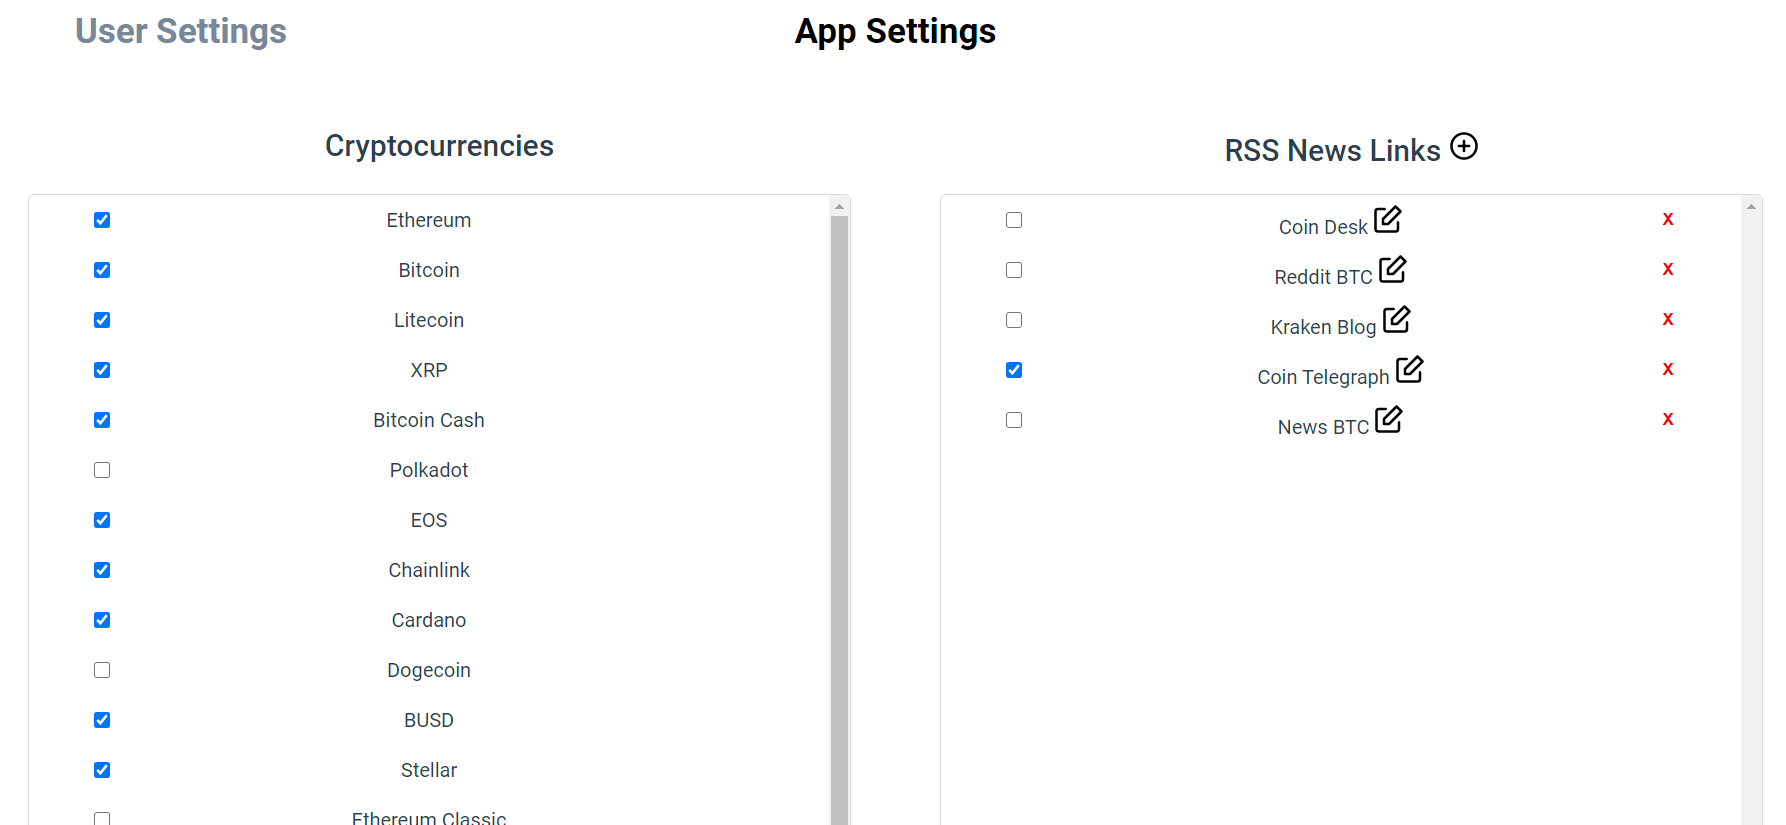Viewport: 1786px width, 825px height.
Task: Click the RSS list scrollbar up arrow
Action: pyautogui.click(x=1751, y=206)
